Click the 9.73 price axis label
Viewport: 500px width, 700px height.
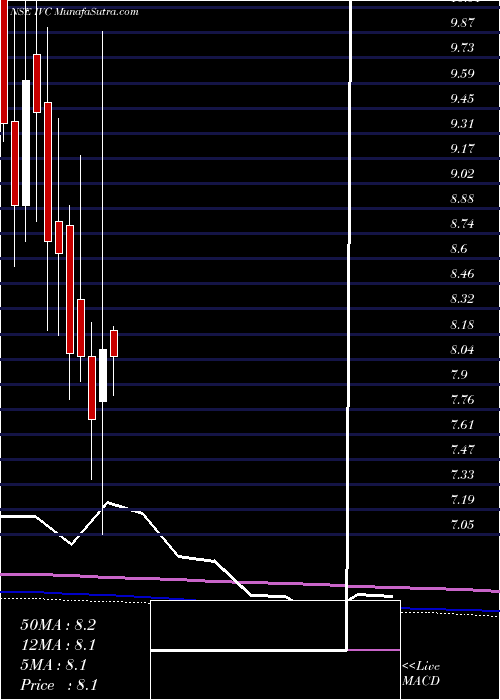pos(462,48)
